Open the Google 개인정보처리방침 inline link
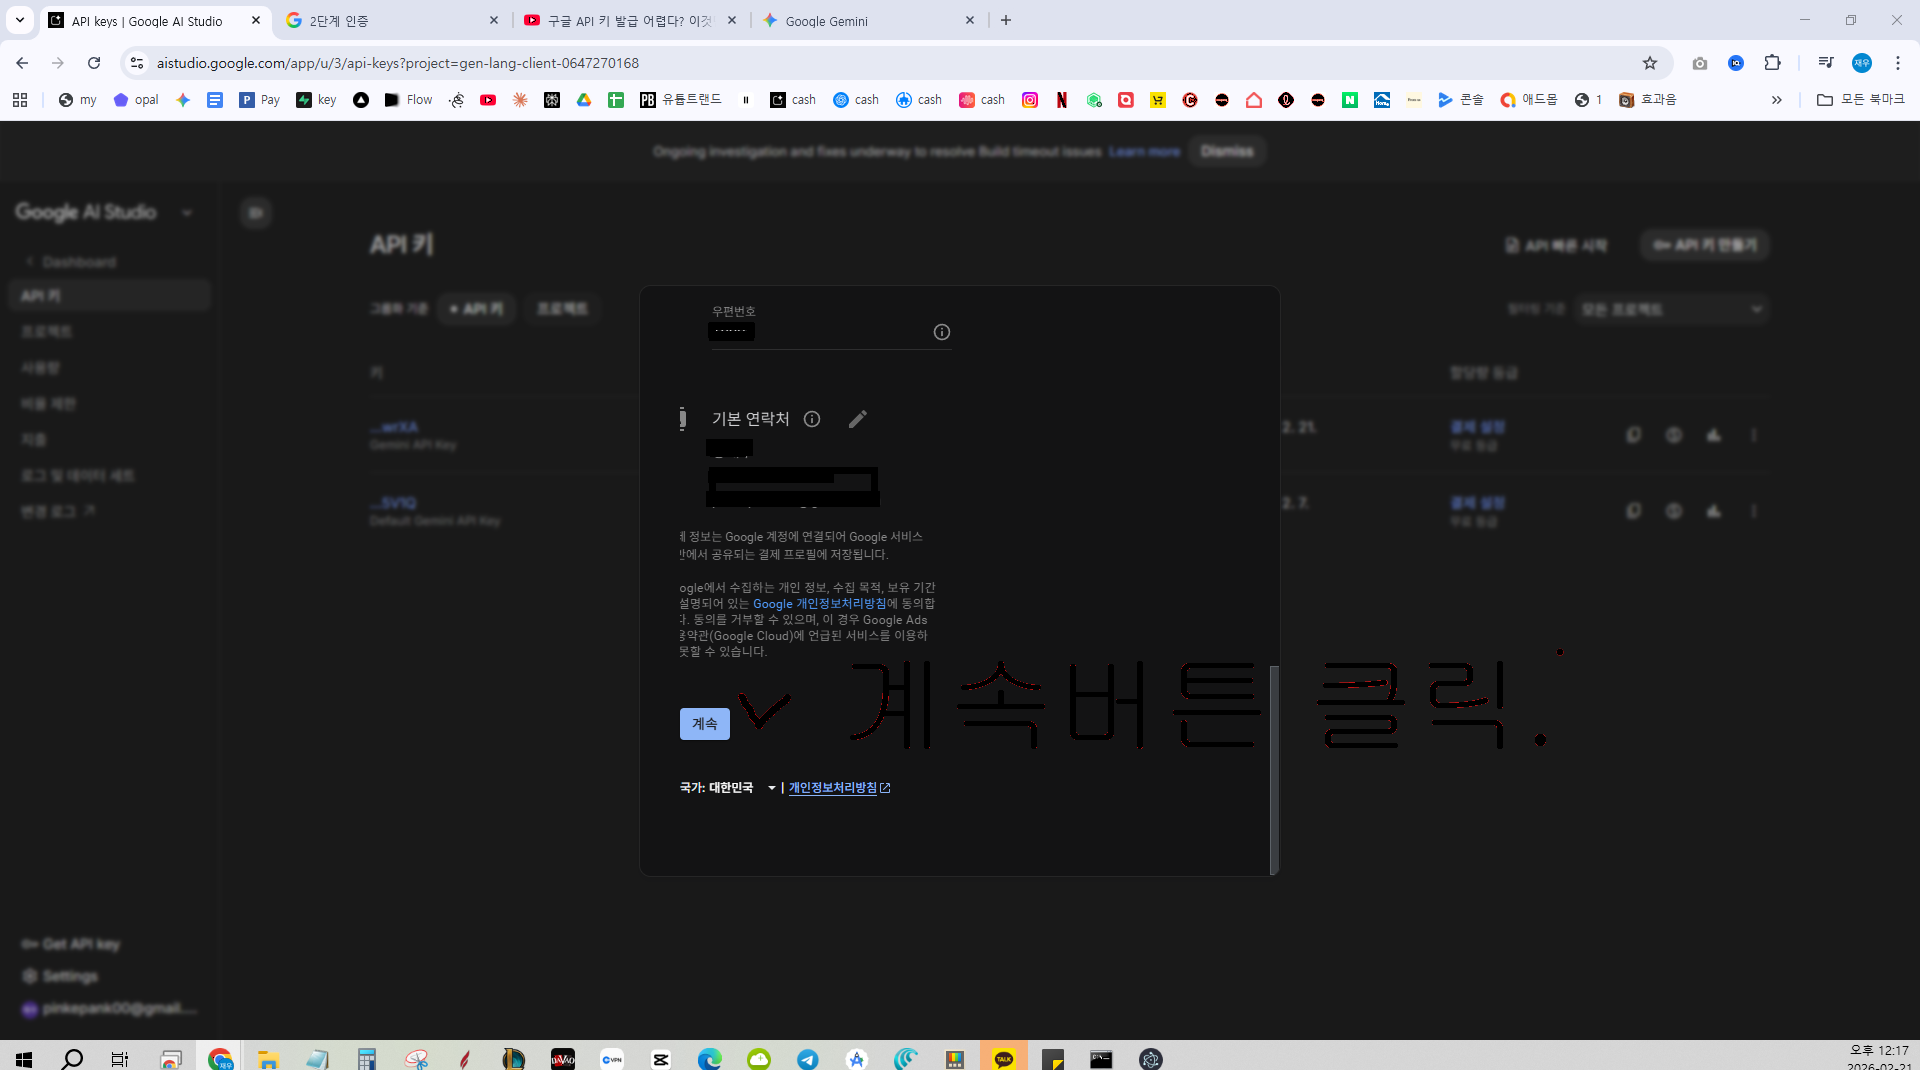 click(819, 604)
